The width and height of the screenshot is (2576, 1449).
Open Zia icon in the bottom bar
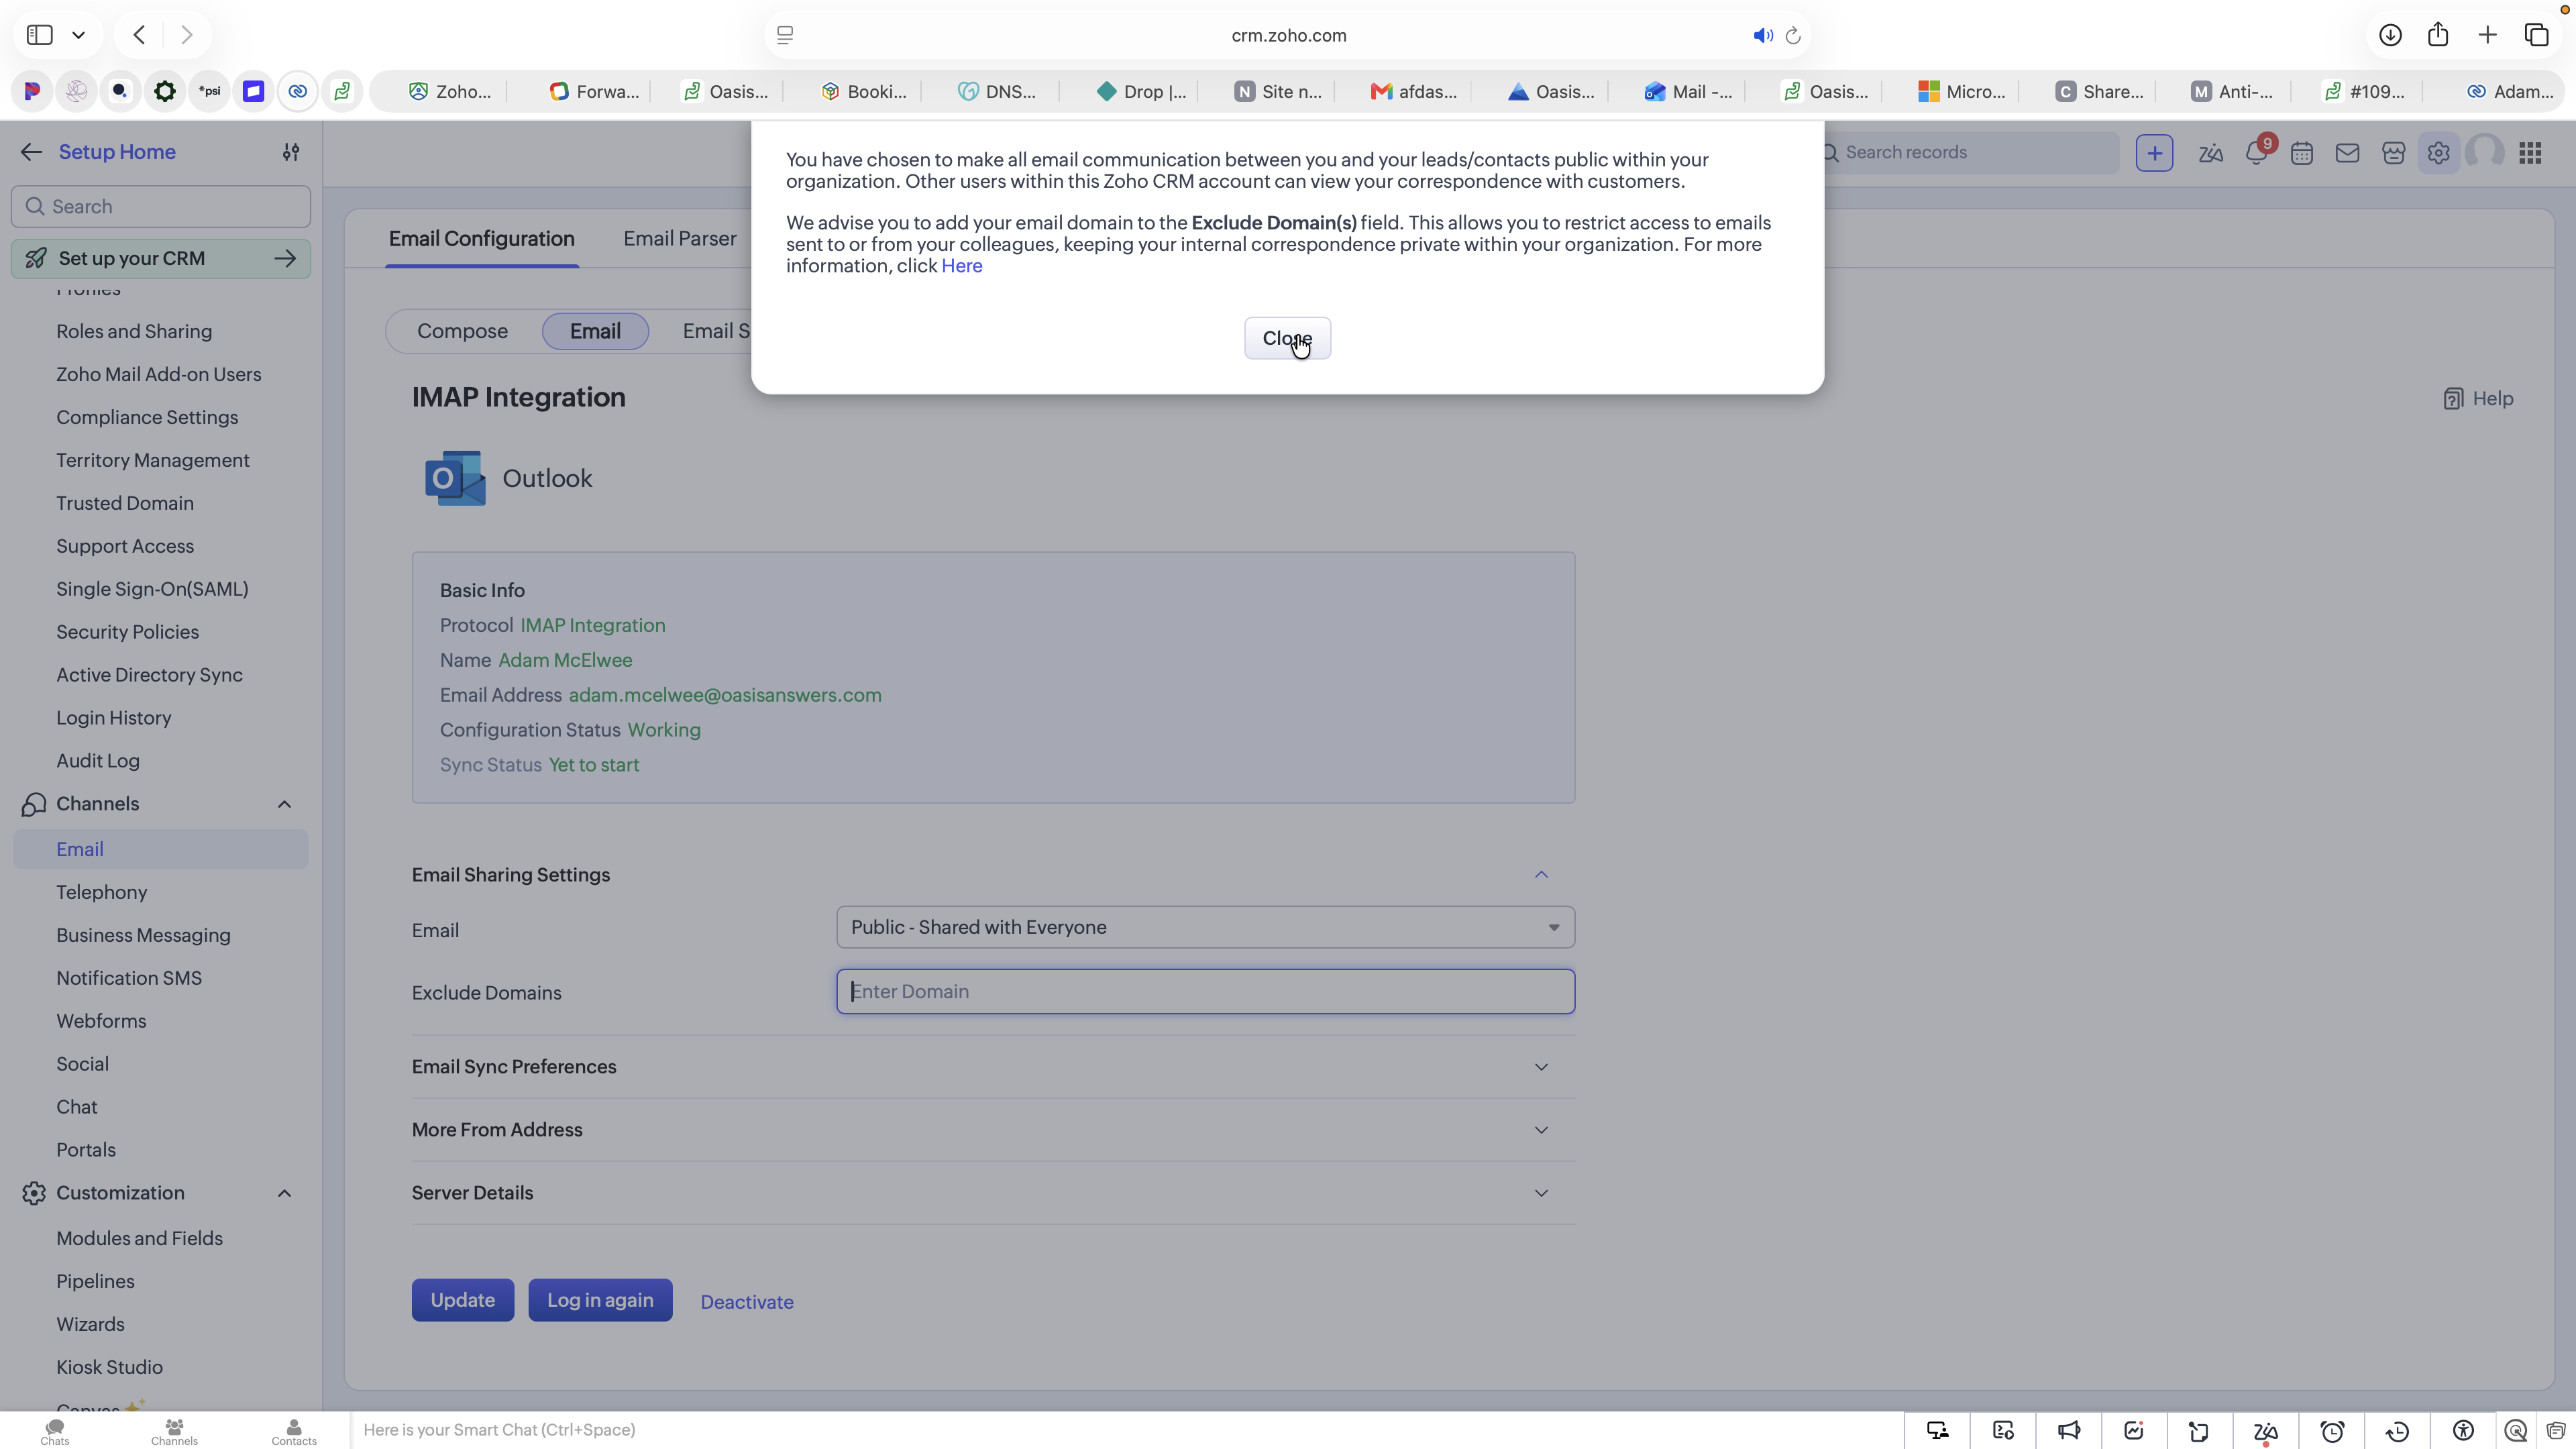[2265, 1431]
